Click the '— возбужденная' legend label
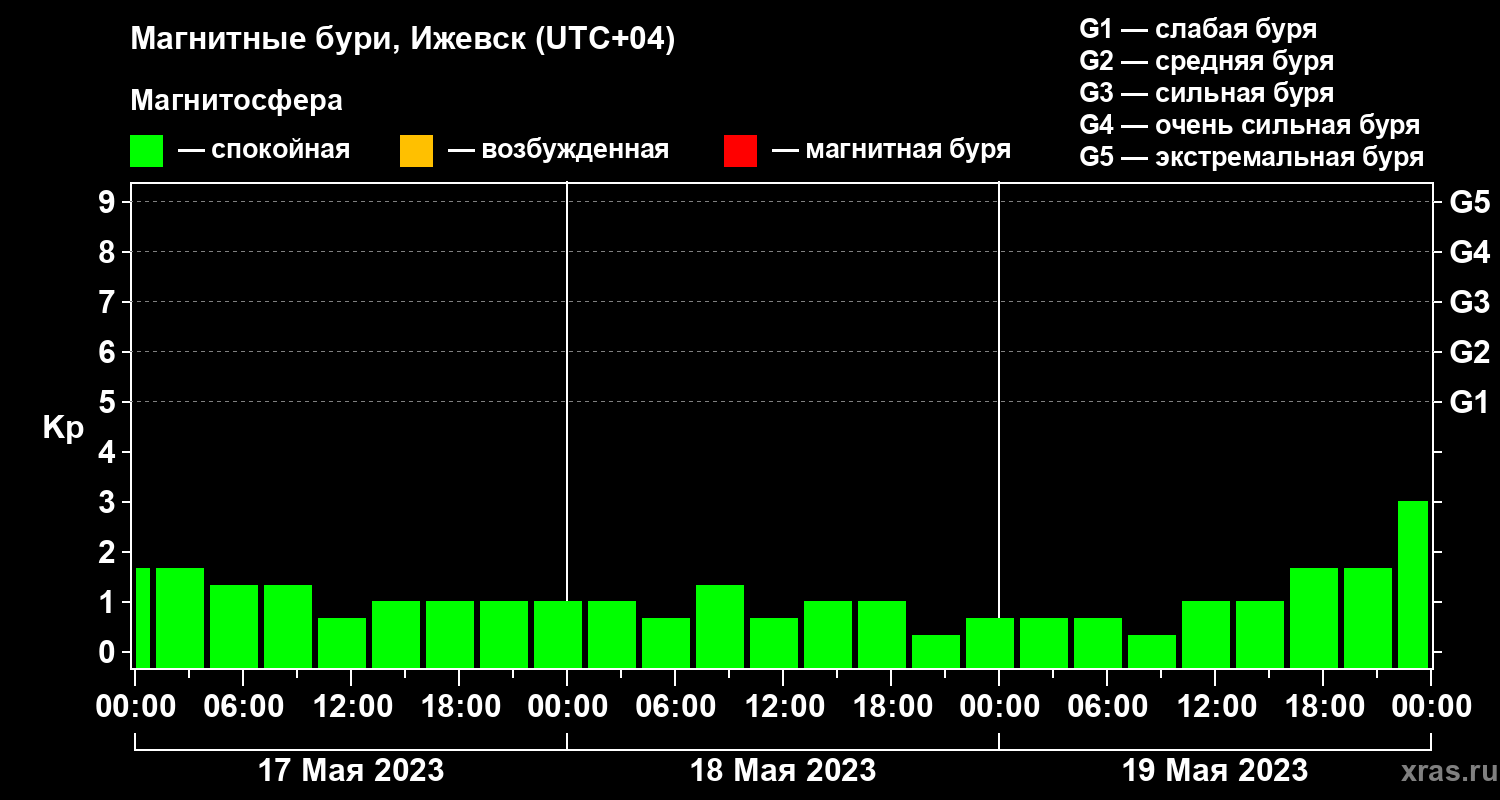Image resolution: width=1500 pixels, height=800 pixels. click(558, 151)
